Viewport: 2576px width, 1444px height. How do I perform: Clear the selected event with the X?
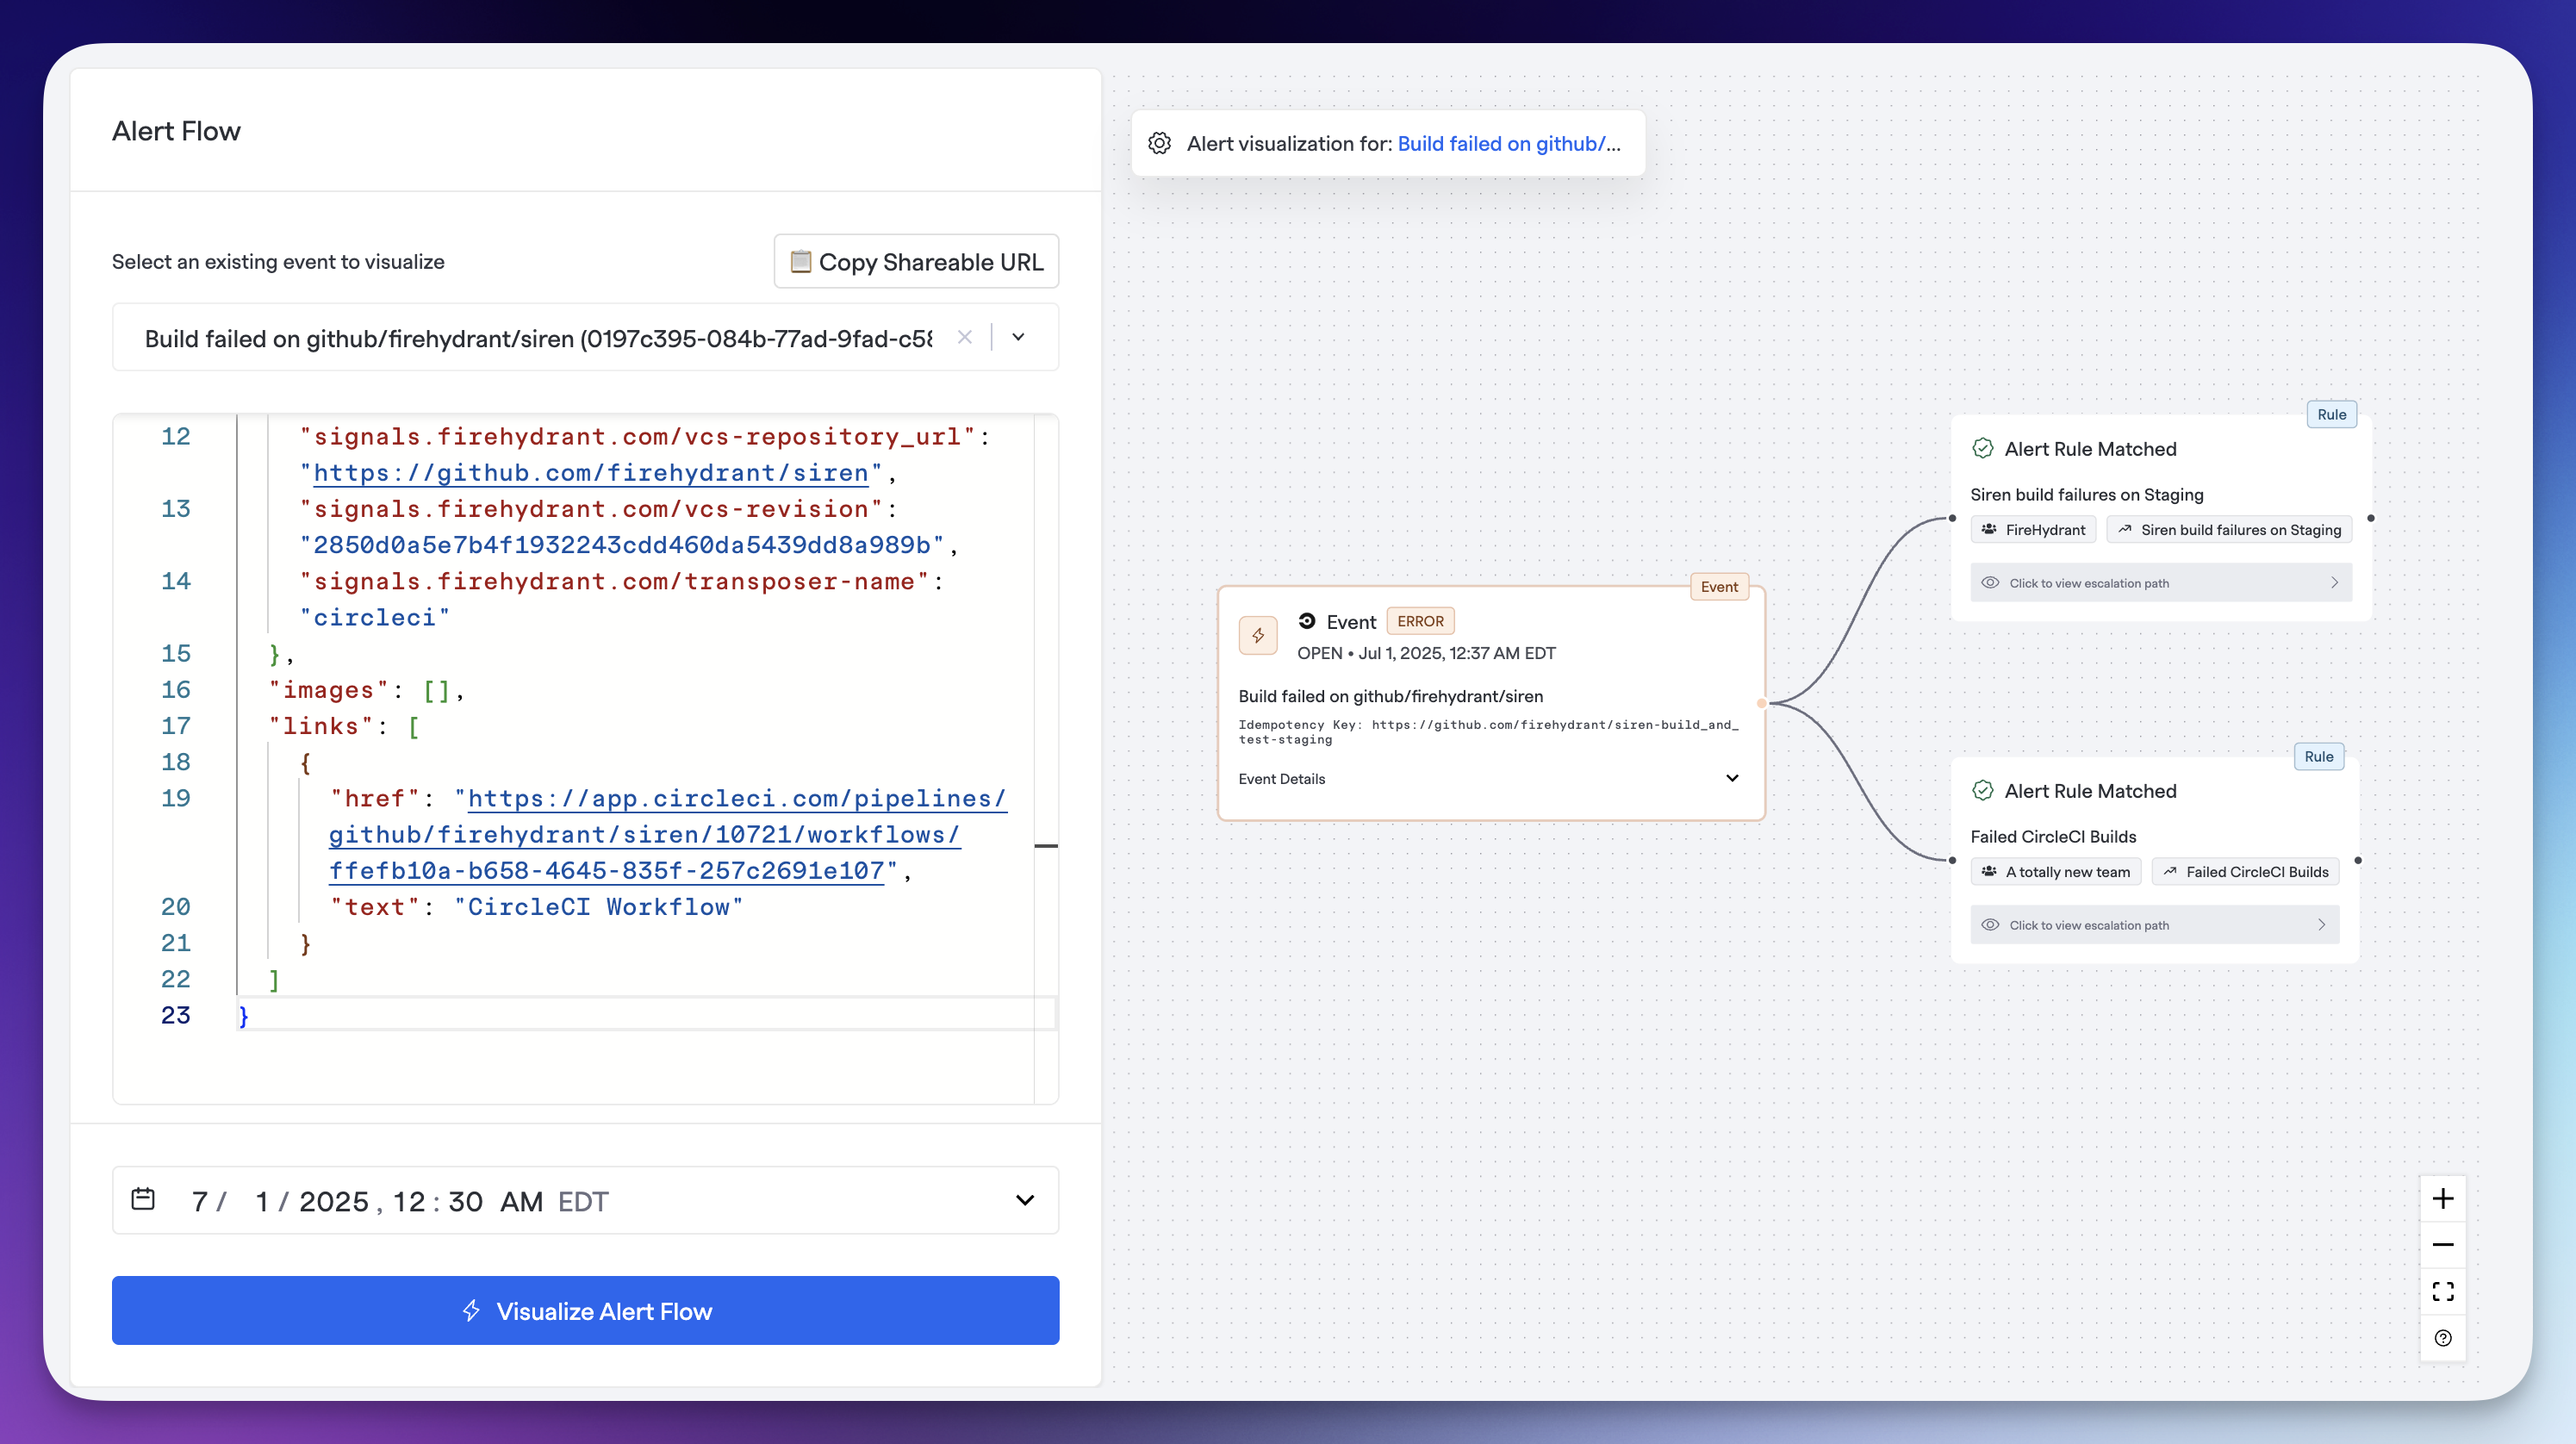pos(964,337)
